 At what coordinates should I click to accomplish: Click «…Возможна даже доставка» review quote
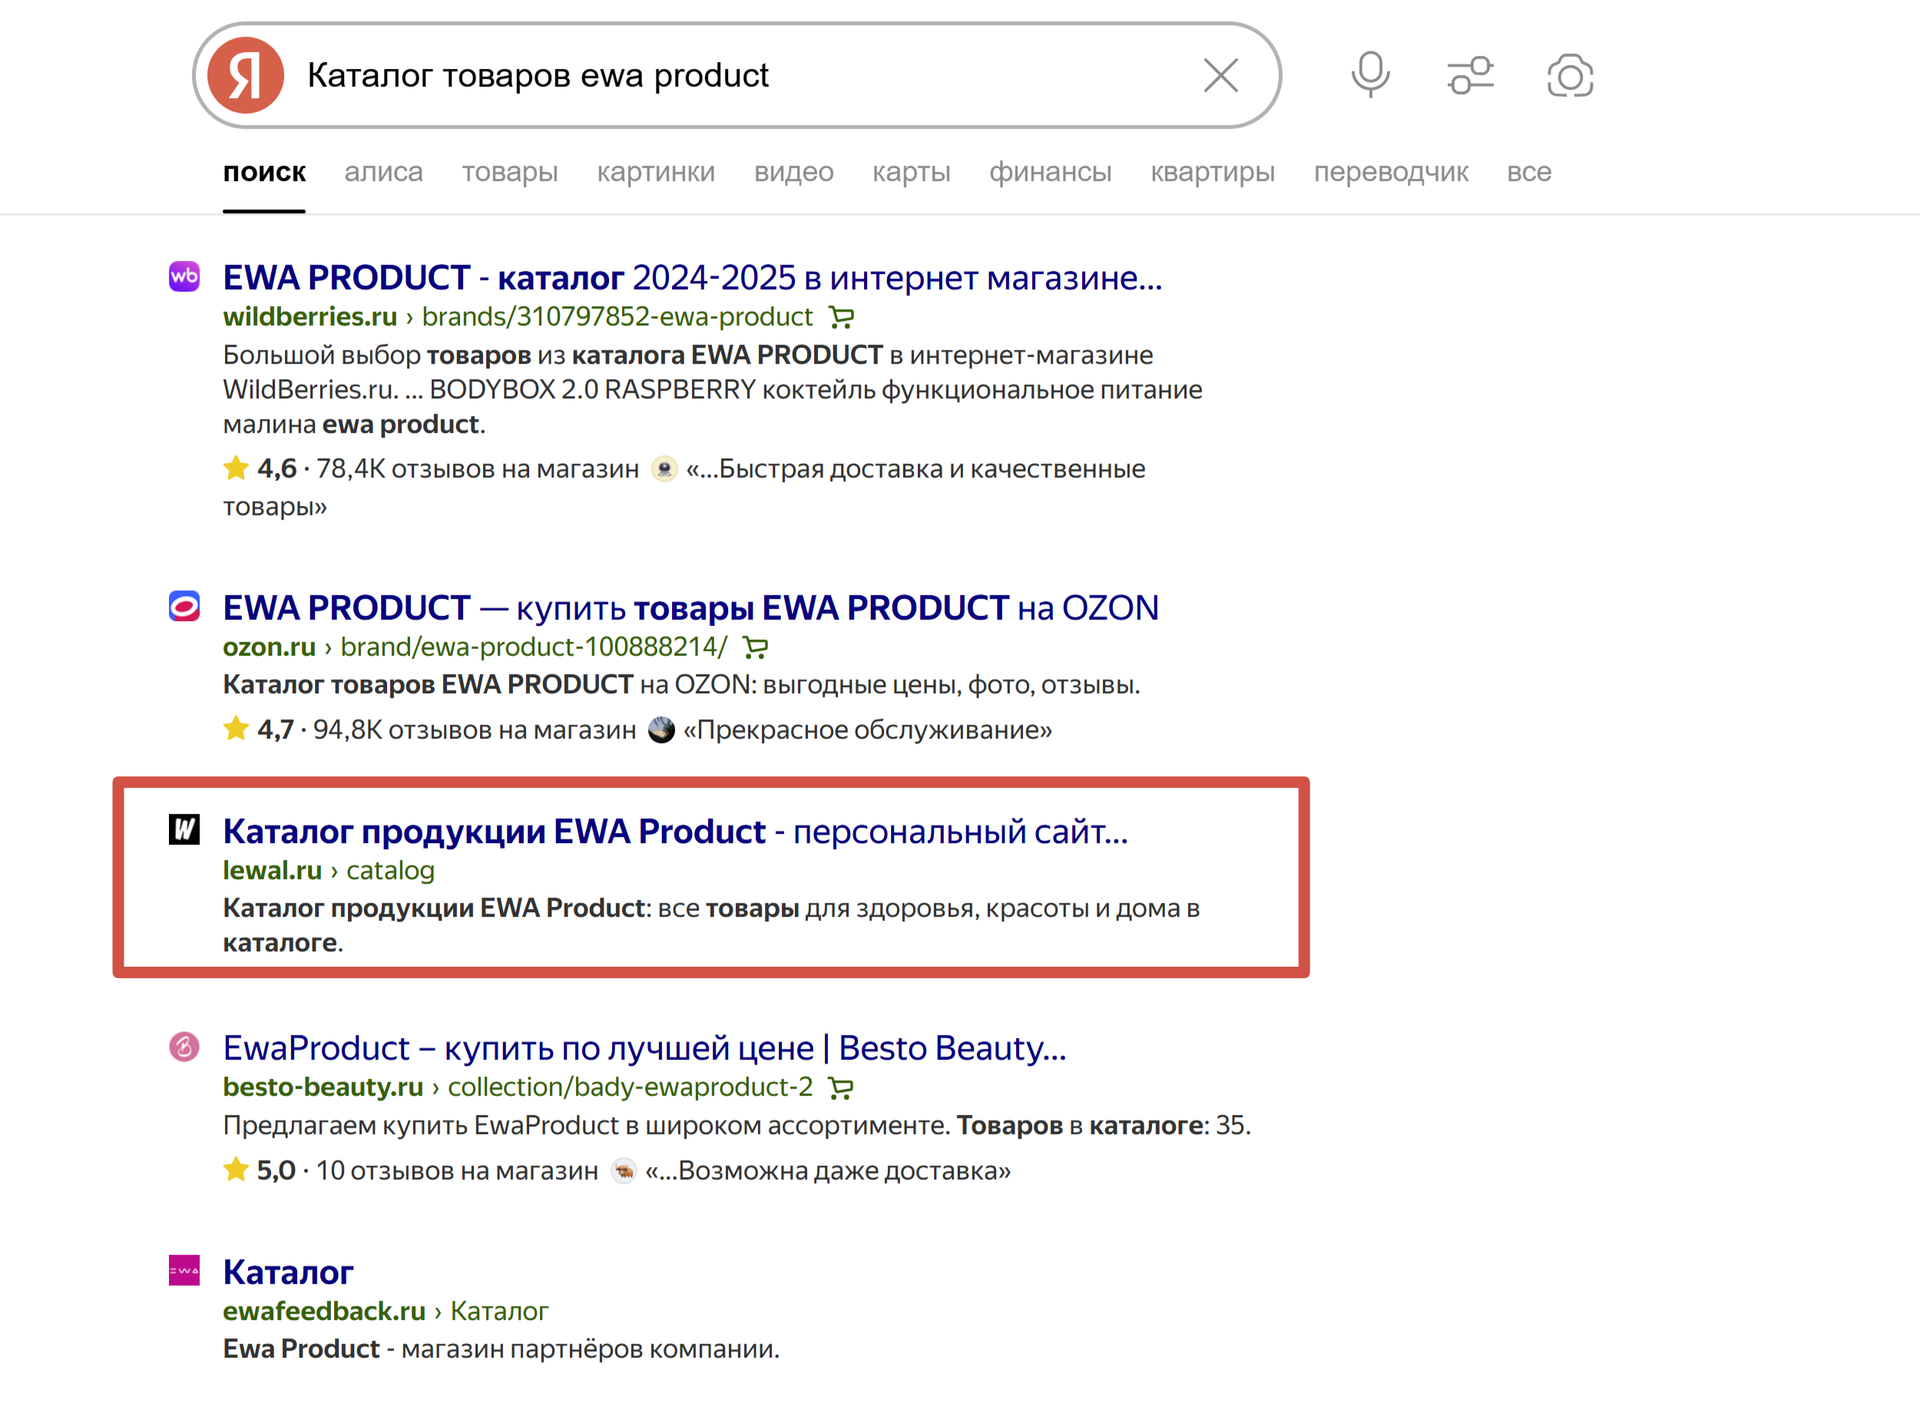click(828, 1170)
